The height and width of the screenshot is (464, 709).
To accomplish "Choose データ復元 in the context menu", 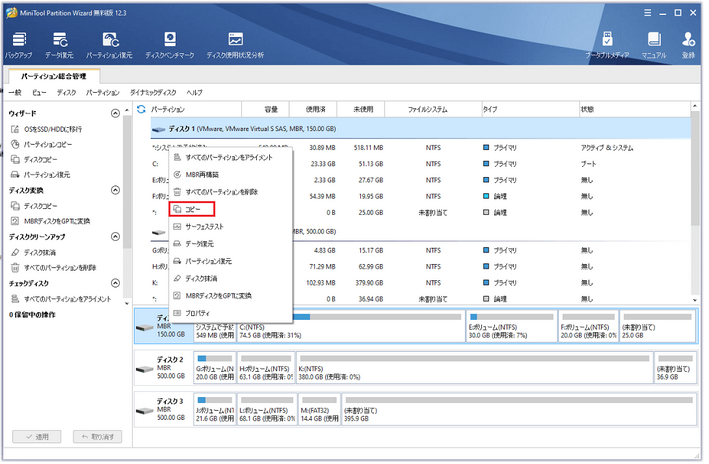I will click(231, 244).
